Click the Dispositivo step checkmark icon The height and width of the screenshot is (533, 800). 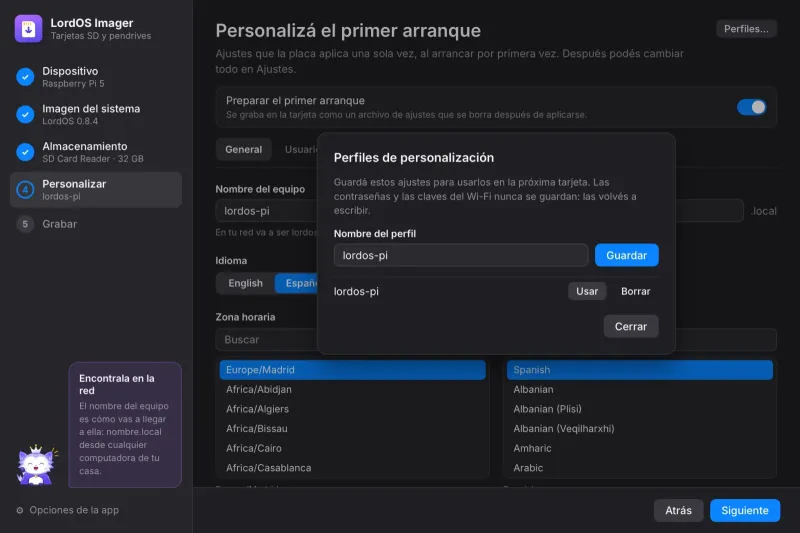click(25, 77)
